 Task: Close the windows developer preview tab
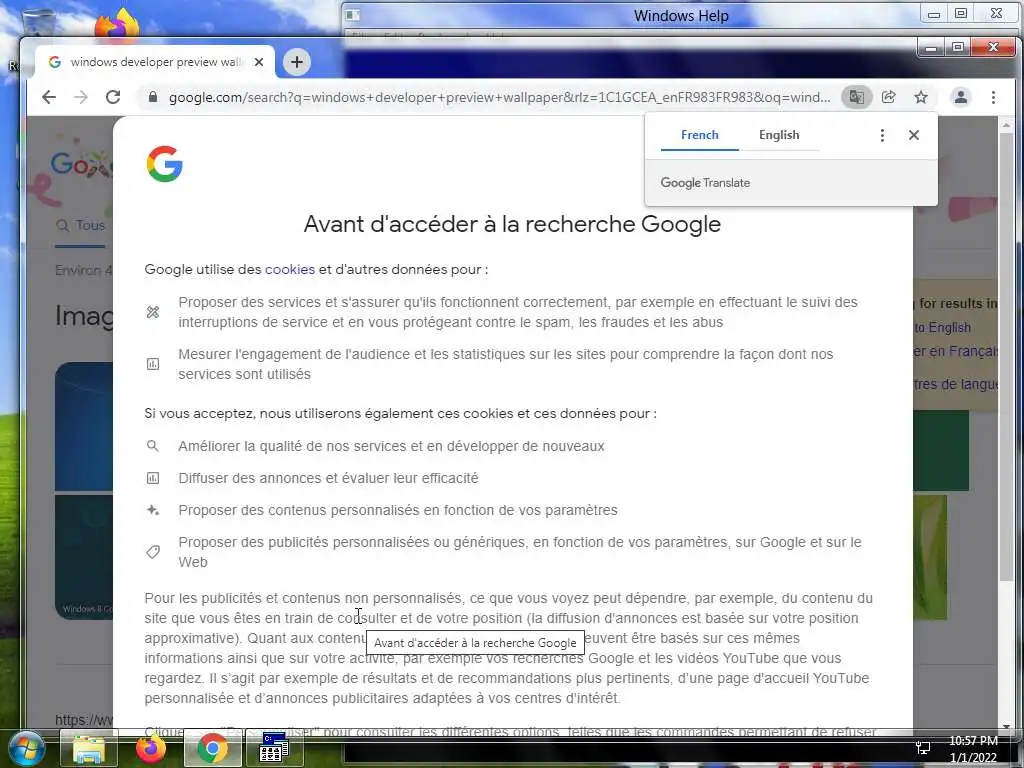pos(259,62)
